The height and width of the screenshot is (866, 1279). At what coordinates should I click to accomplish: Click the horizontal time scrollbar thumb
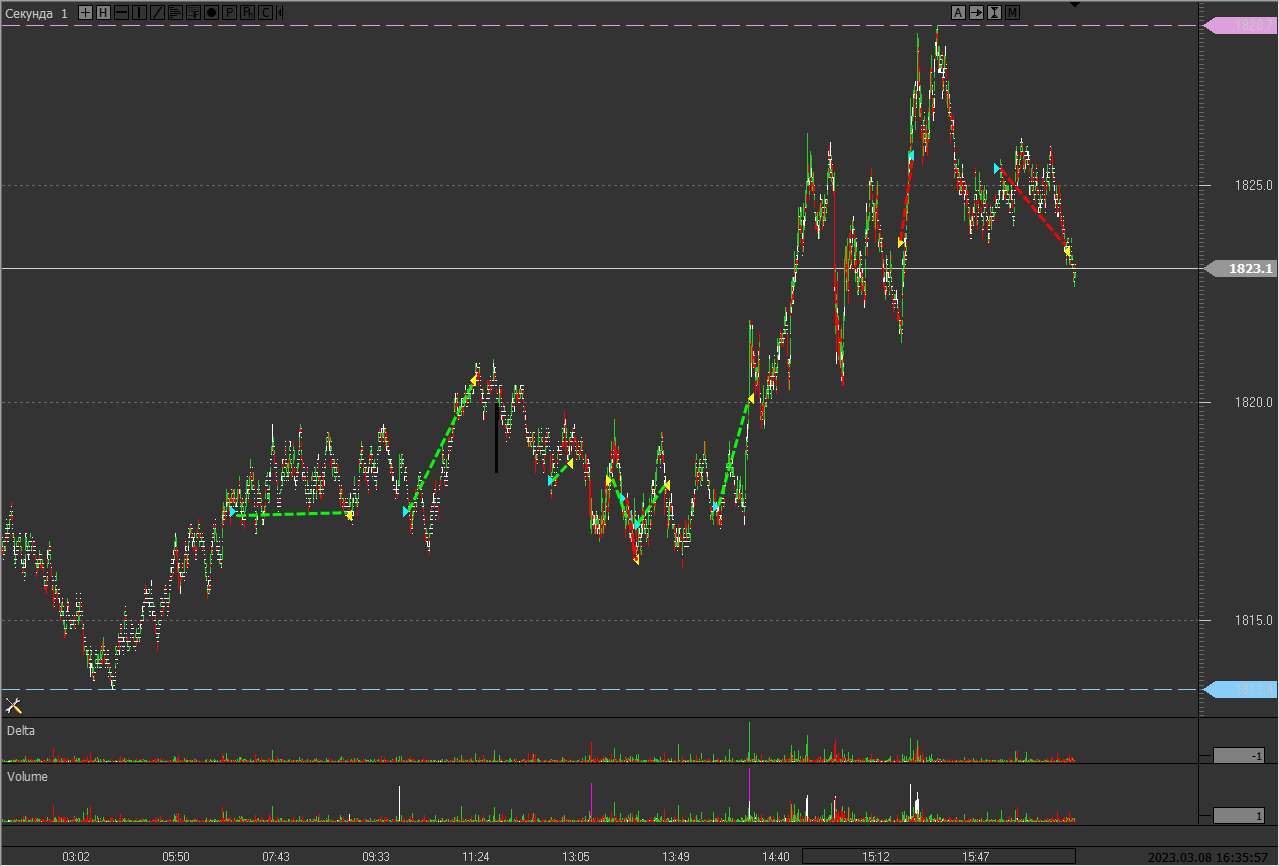939,856
